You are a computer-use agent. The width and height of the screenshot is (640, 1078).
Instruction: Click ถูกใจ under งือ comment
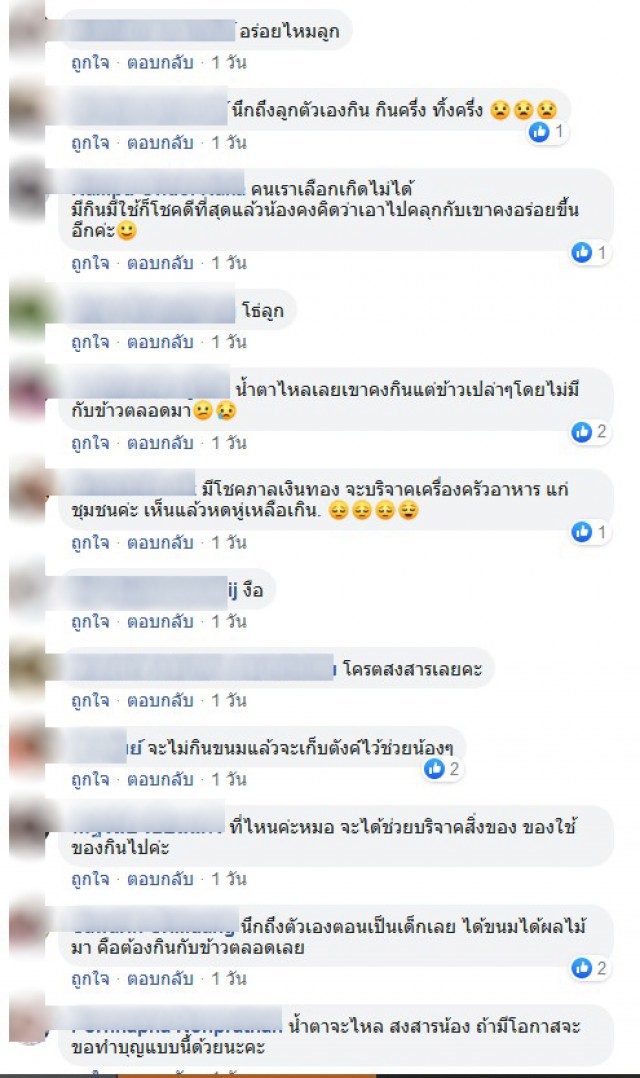pos(90,622)
